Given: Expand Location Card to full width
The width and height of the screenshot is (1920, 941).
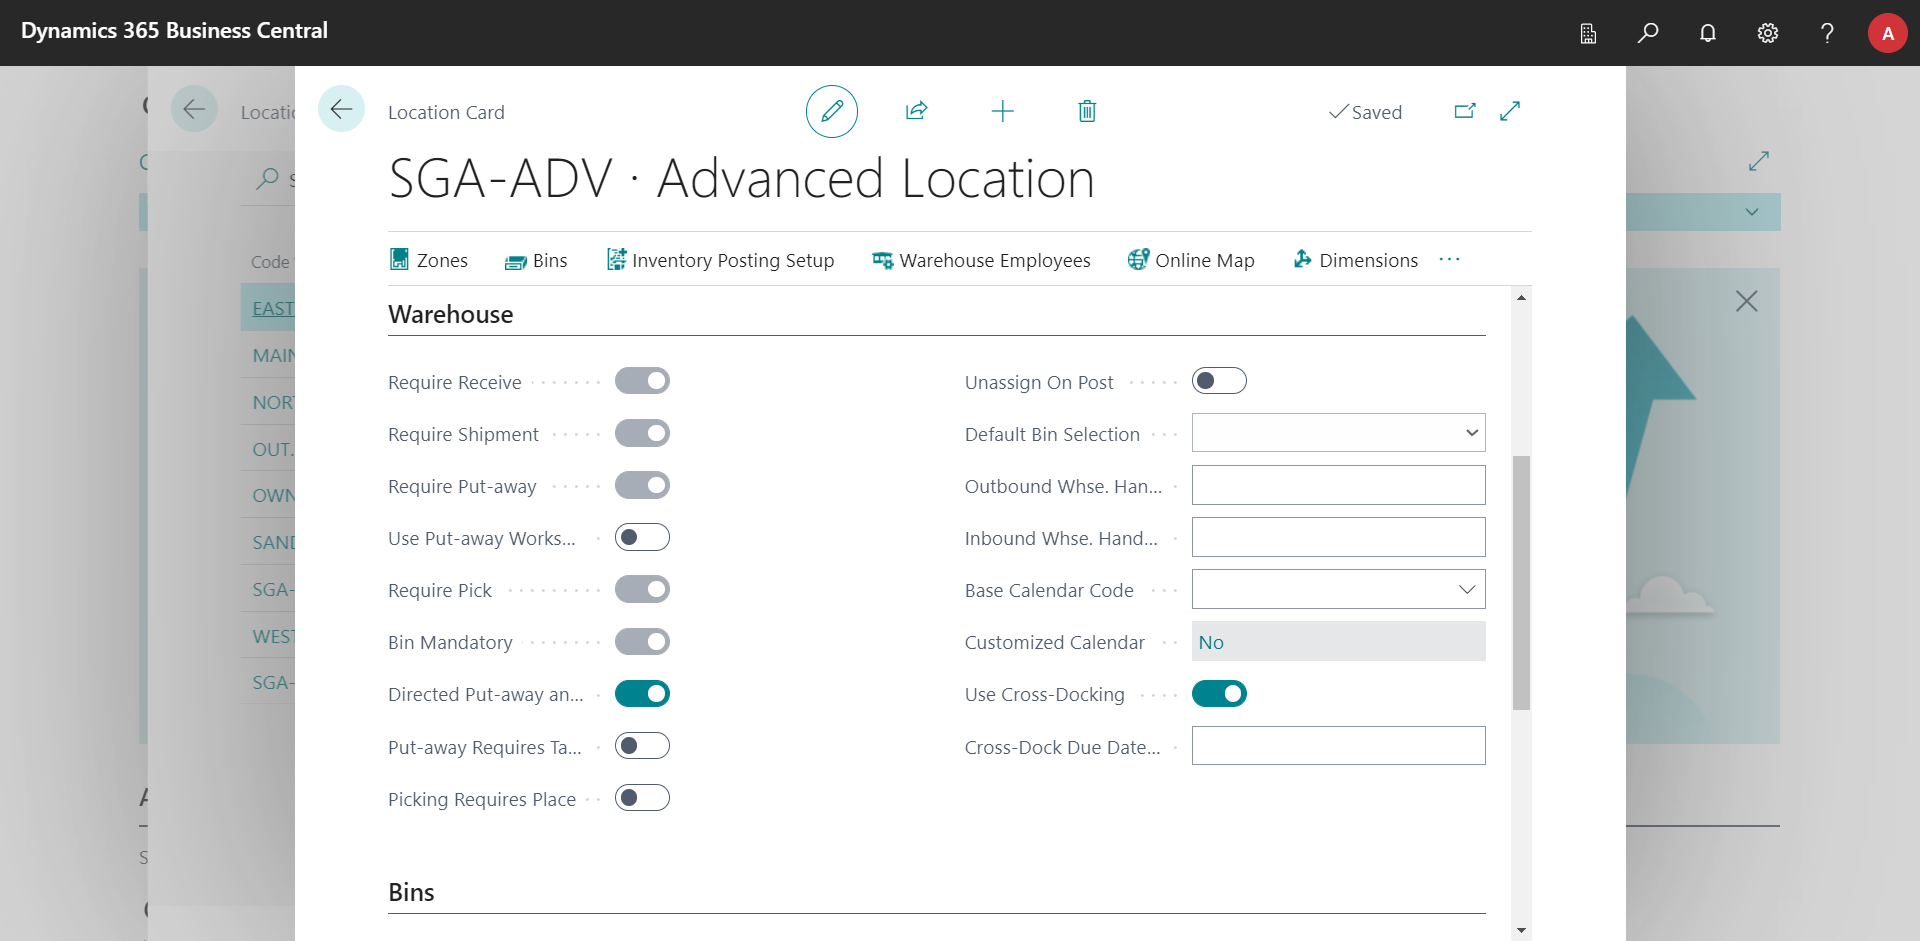Looking at the screenshot, I should [x=1510, y=111].
